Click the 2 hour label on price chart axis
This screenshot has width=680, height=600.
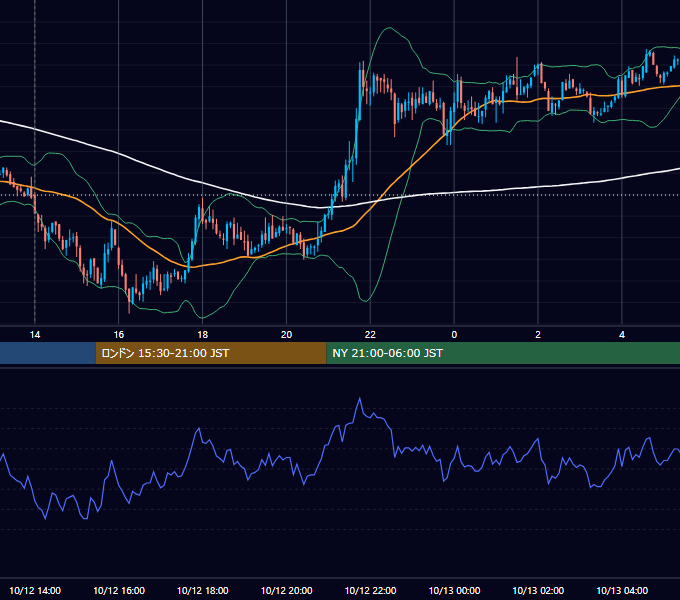tap(538, 335)
